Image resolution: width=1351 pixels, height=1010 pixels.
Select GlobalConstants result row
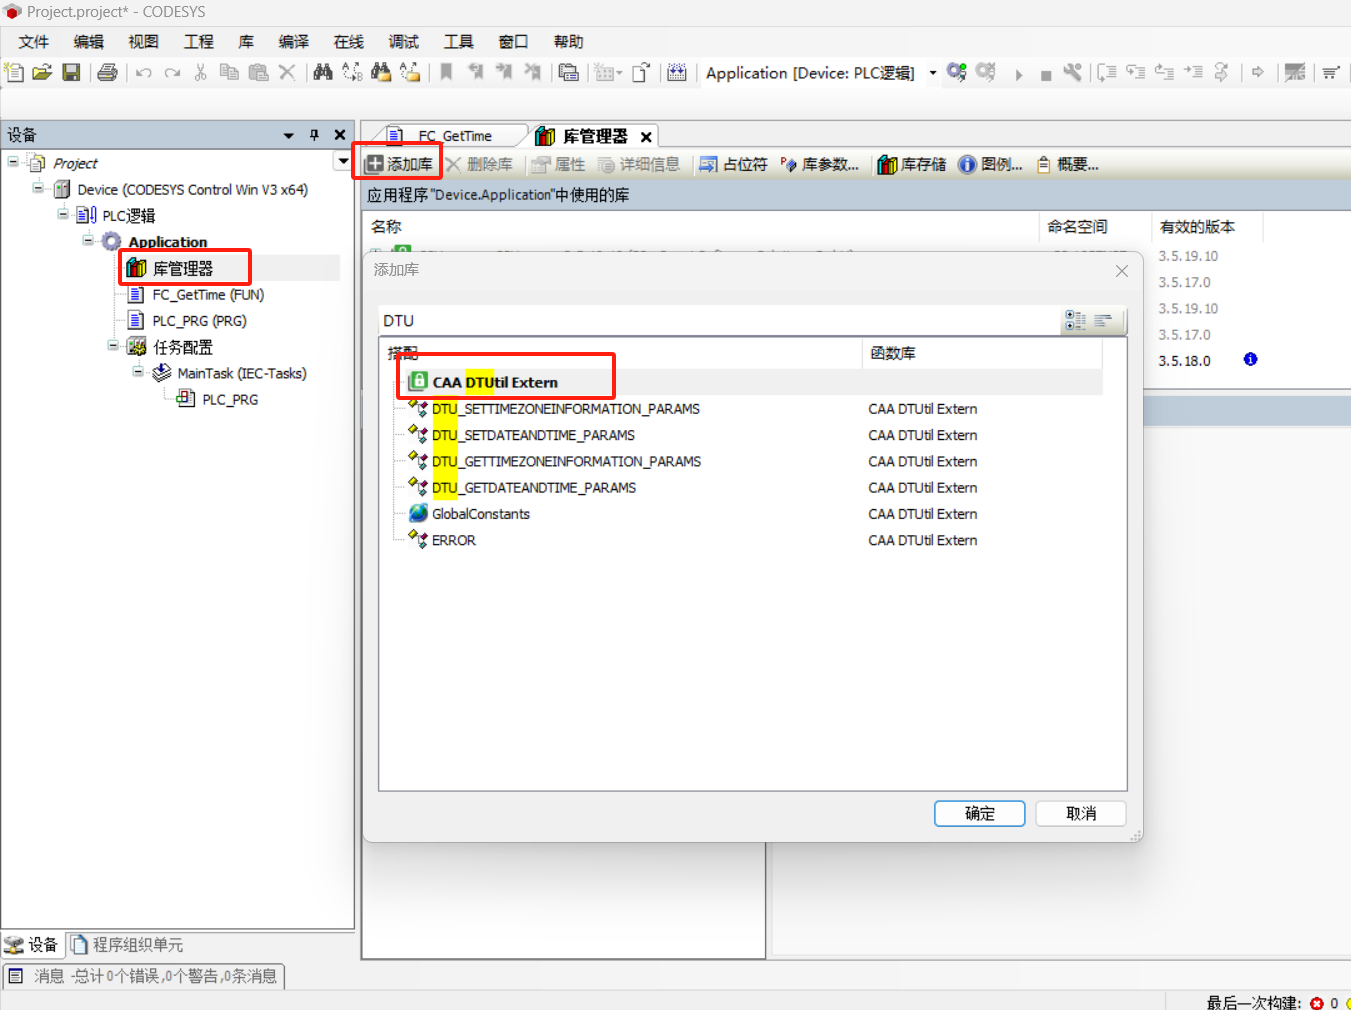pyautogui.click(x=481, y=514)
